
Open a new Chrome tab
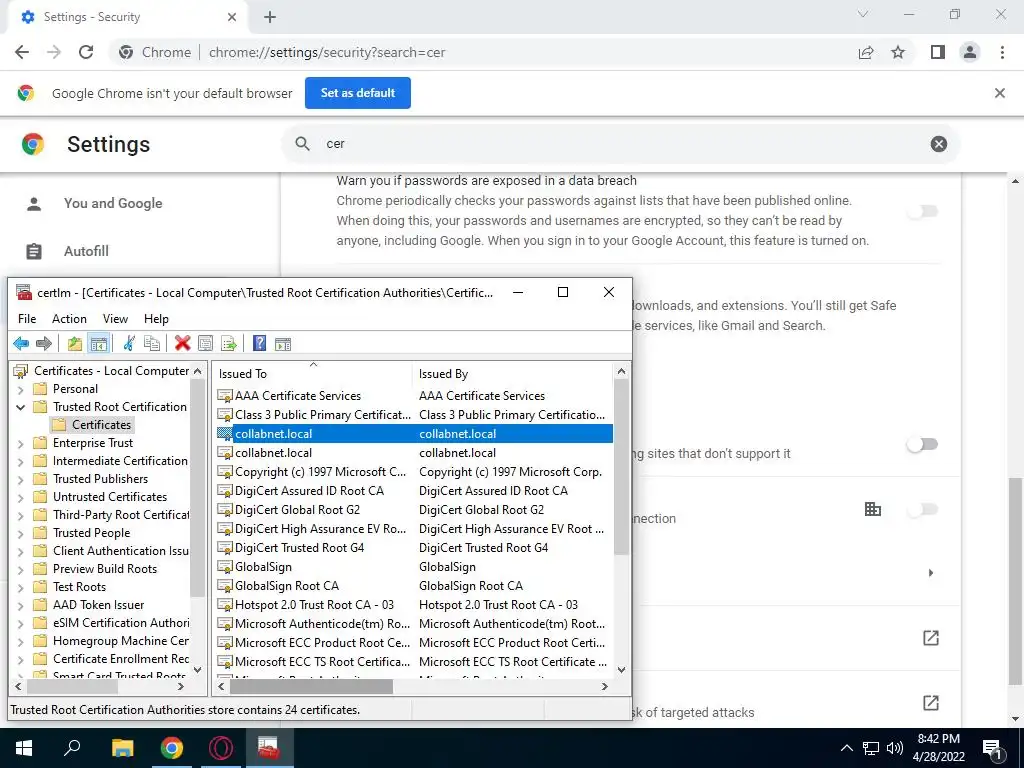270,17
